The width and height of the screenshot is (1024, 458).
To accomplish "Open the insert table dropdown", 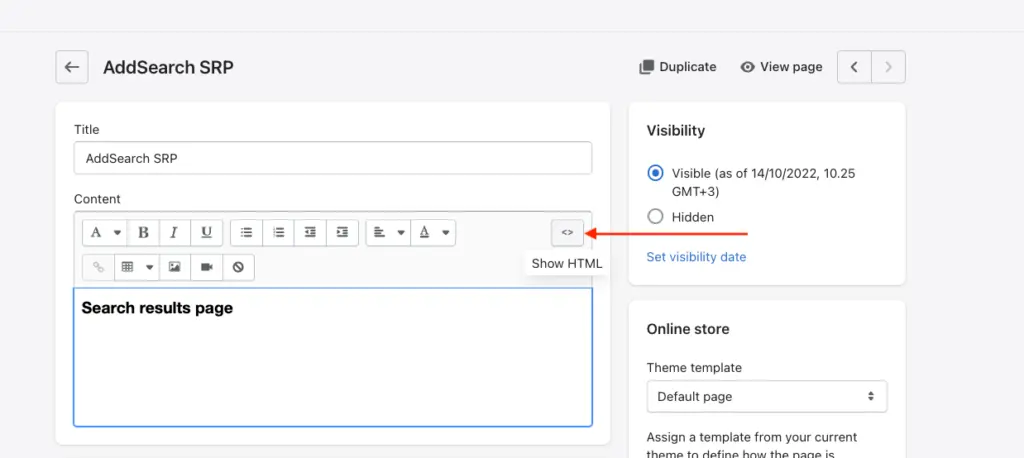I will 136,267.
